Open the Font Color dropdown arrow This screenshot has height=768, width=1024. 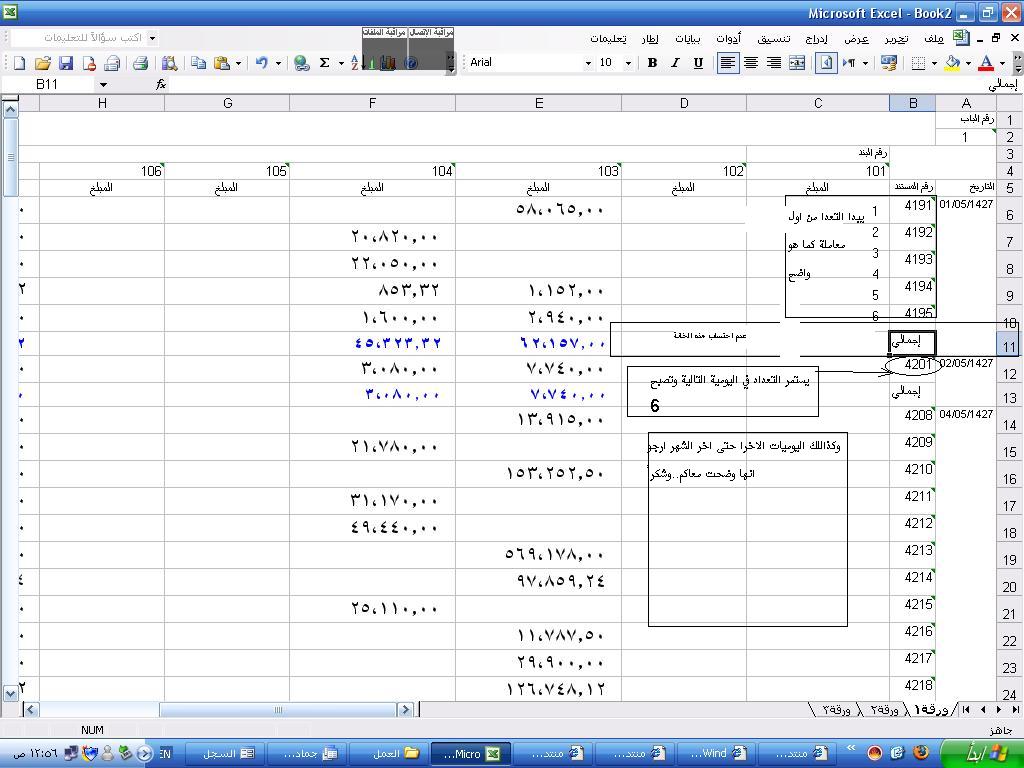point(1002,63)
